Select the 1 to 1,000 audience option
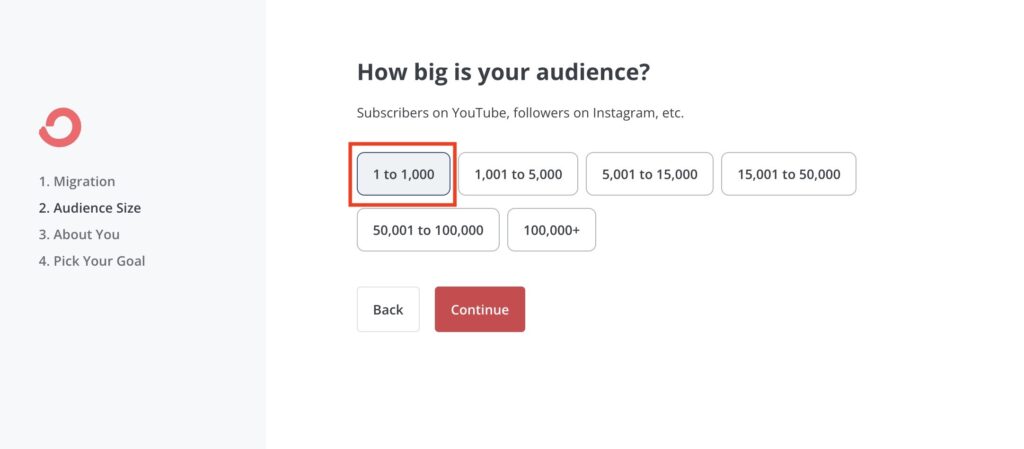The width and height of the screenshot is (1024, 449). tap(404, 174)
